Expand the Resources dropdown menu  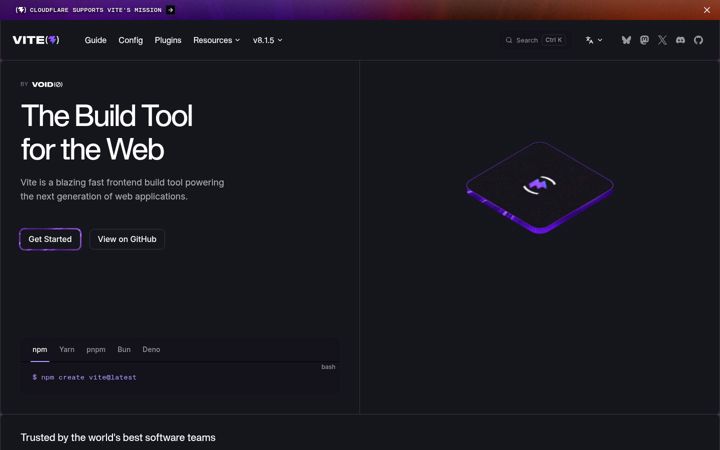pos(216,40)
